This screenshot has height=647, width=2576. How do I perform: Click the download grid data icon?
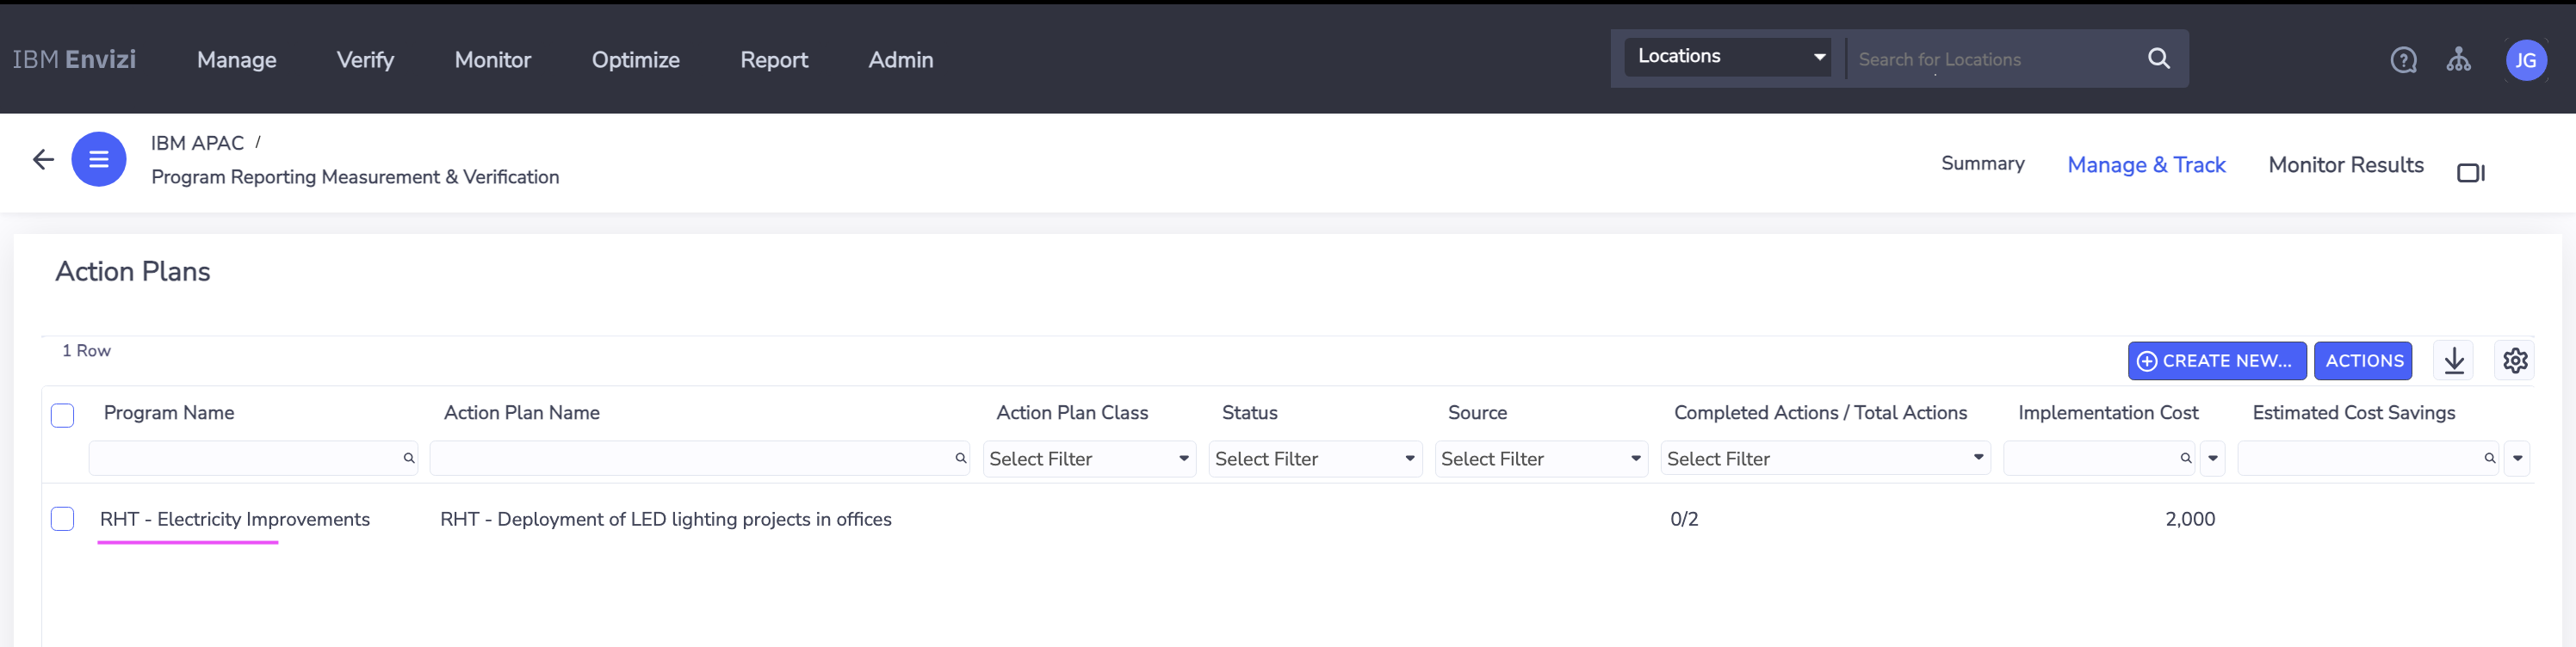[2454, 360]
